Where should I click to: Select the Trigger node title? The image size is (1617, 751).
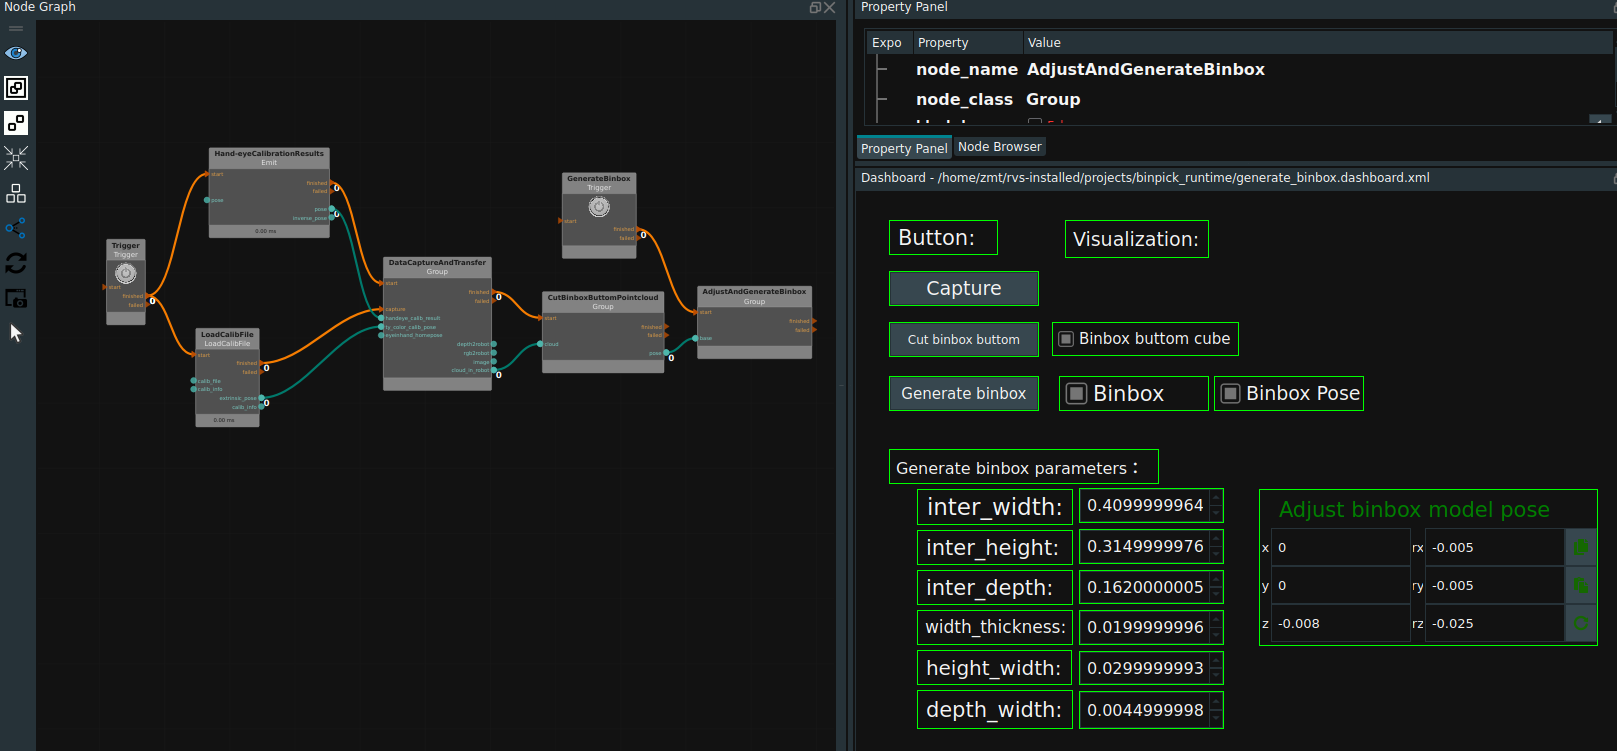pyautogui.click(x=126, y=245)
